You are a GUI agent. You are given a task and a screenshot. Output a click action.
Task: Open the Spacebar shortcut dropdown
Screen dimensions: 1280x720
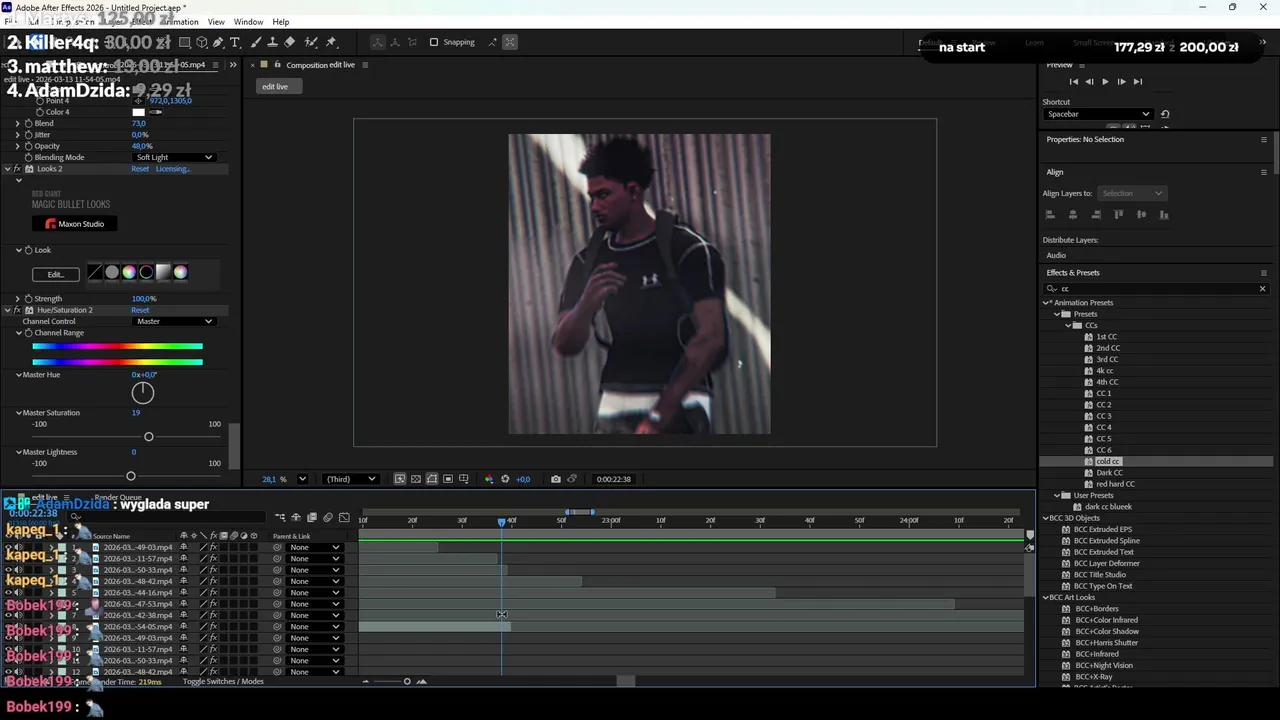pos(1098,114)
